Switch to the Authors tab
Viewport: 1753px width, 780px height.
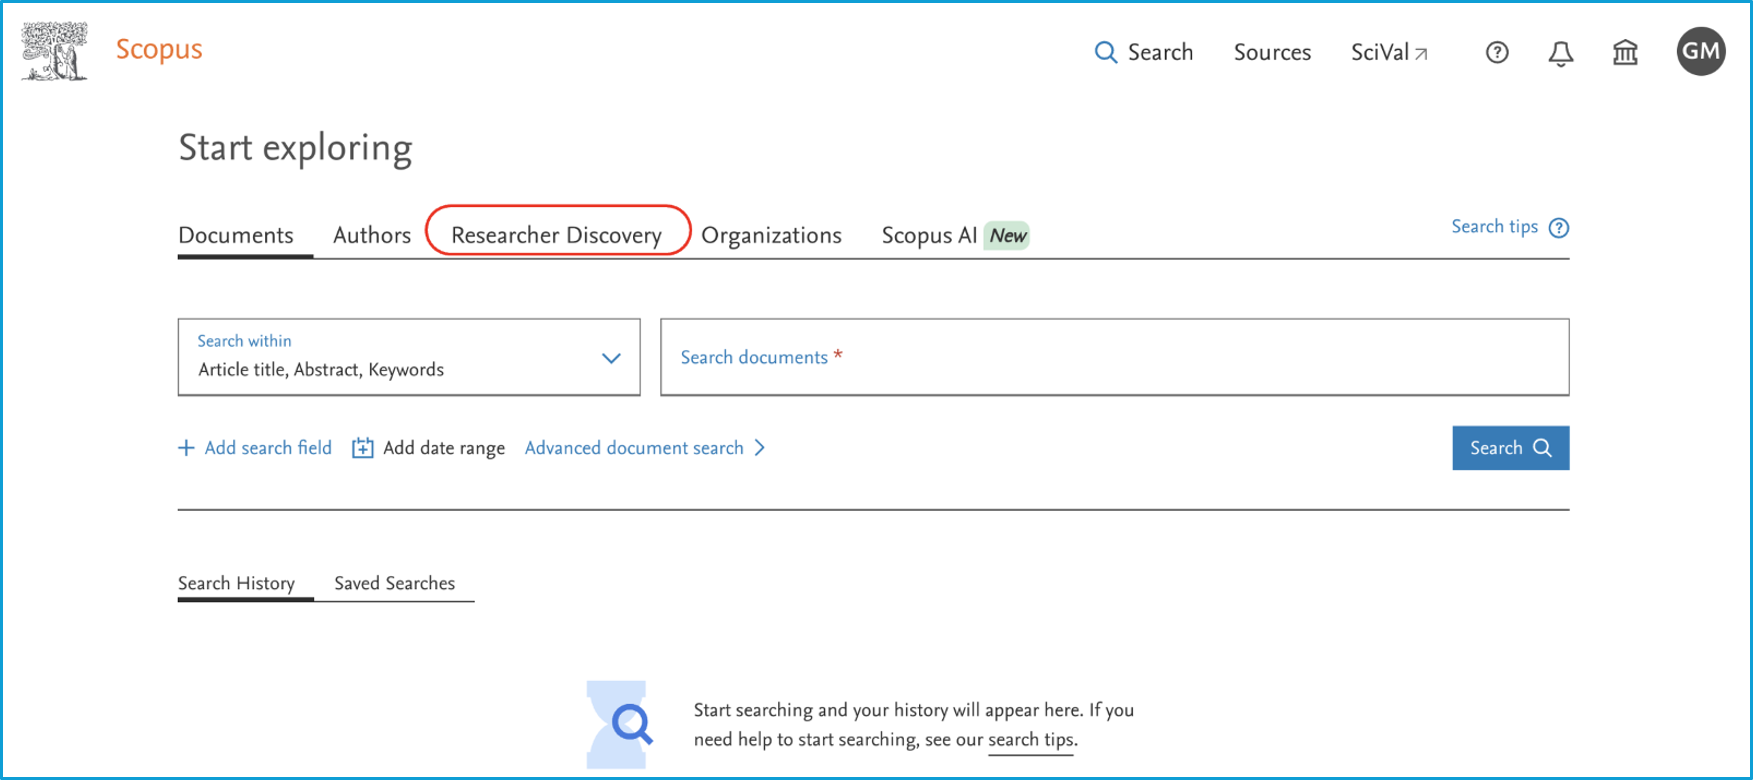(372, 235)
